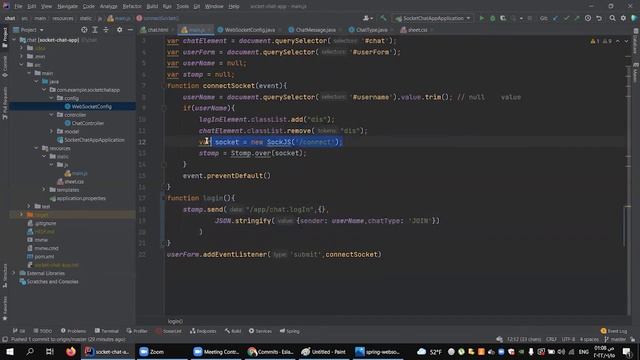Open Task View on taskbar
This screenshot has width=640, height=360.
click(50, 351)
